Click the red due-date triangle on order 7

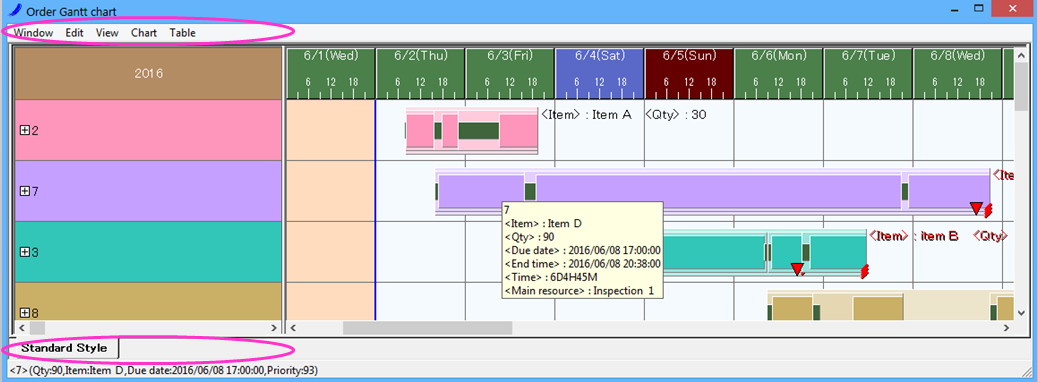click(x=976, y=209)
